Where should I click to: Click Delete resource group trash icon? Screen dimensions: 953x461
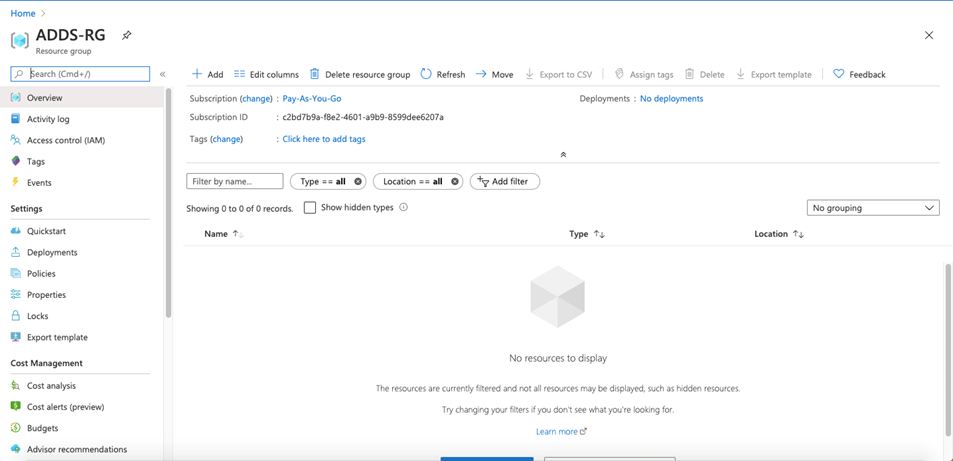point(314,74)
